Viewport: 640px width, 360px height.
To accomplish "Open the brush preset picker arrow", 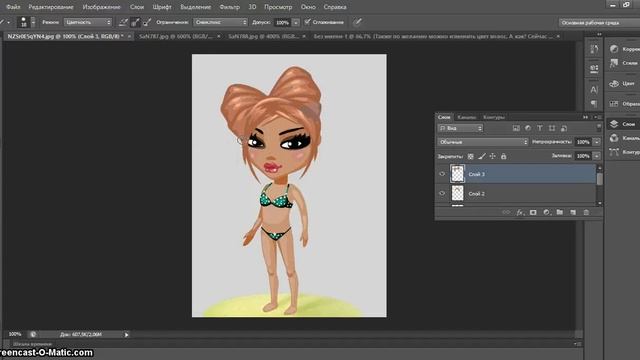I will click(33, 22).
